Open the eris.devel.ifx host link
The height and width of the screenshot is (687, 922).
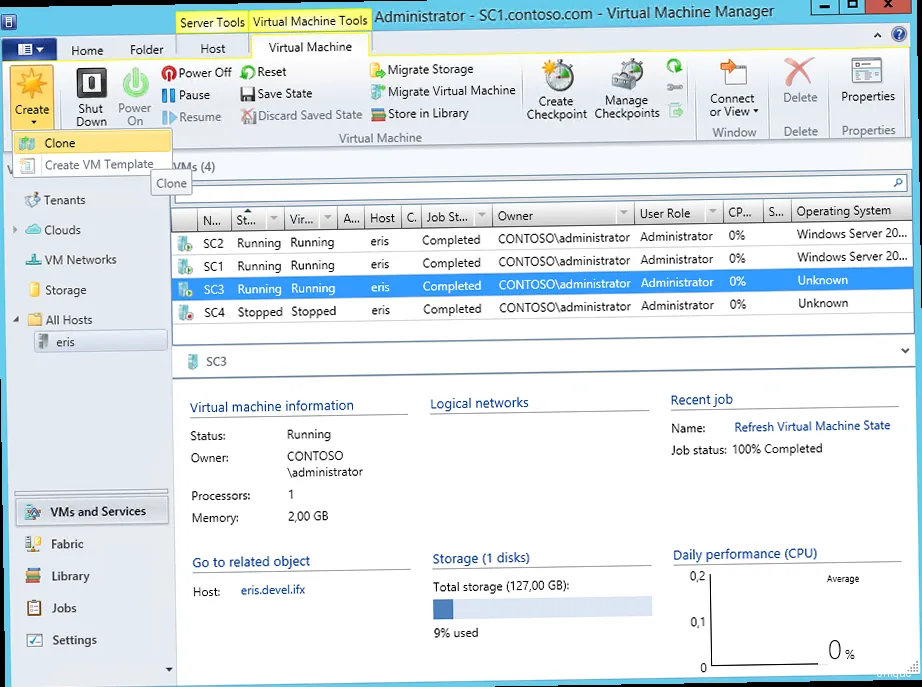click(272, 590)
